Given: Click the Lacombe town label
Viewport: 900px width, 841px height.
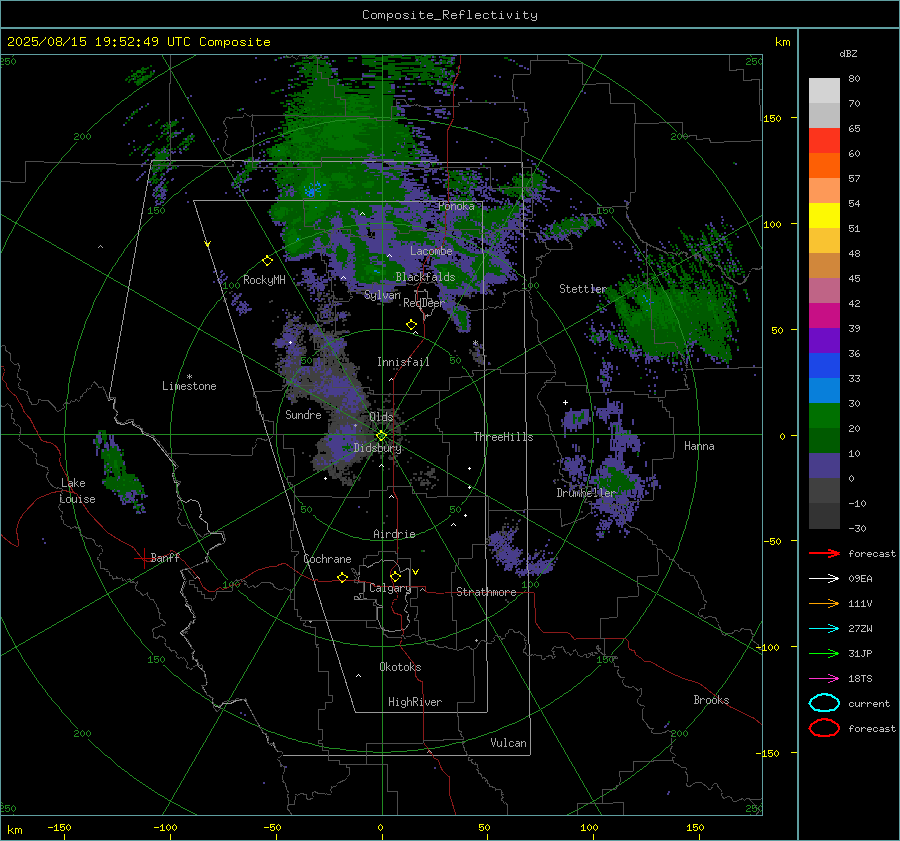Looking at the screenshot, I should pyautogui.click(x=431, y=251).
